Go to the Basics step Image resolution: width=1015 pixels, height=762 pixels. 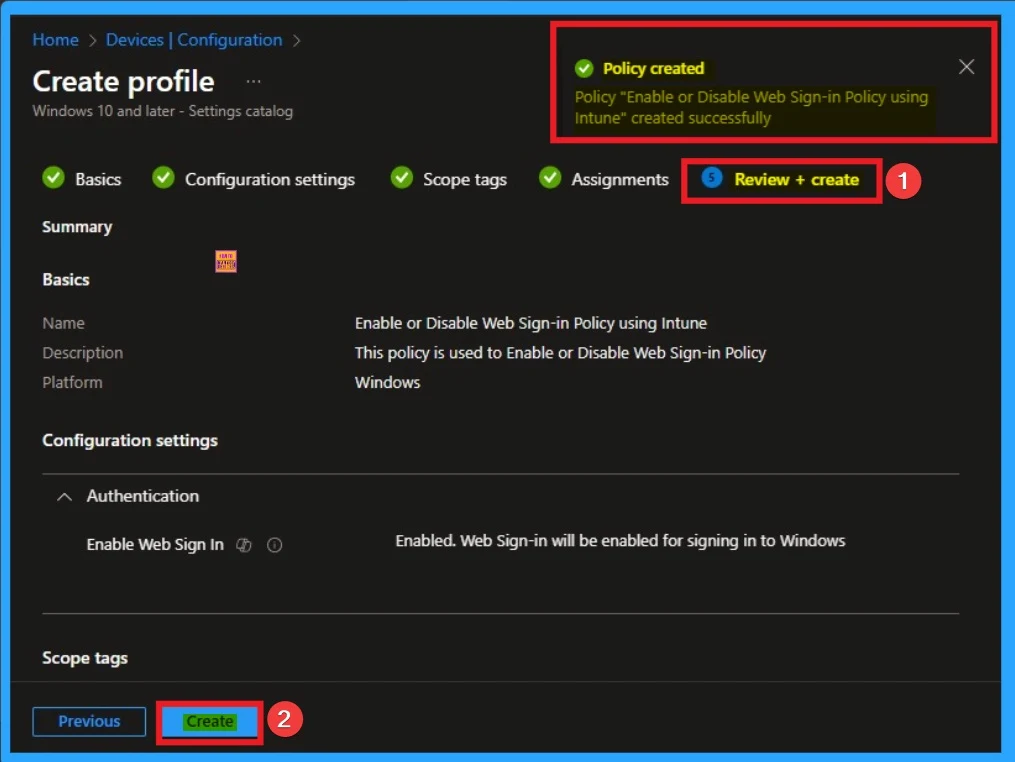(x=98, y=179)
